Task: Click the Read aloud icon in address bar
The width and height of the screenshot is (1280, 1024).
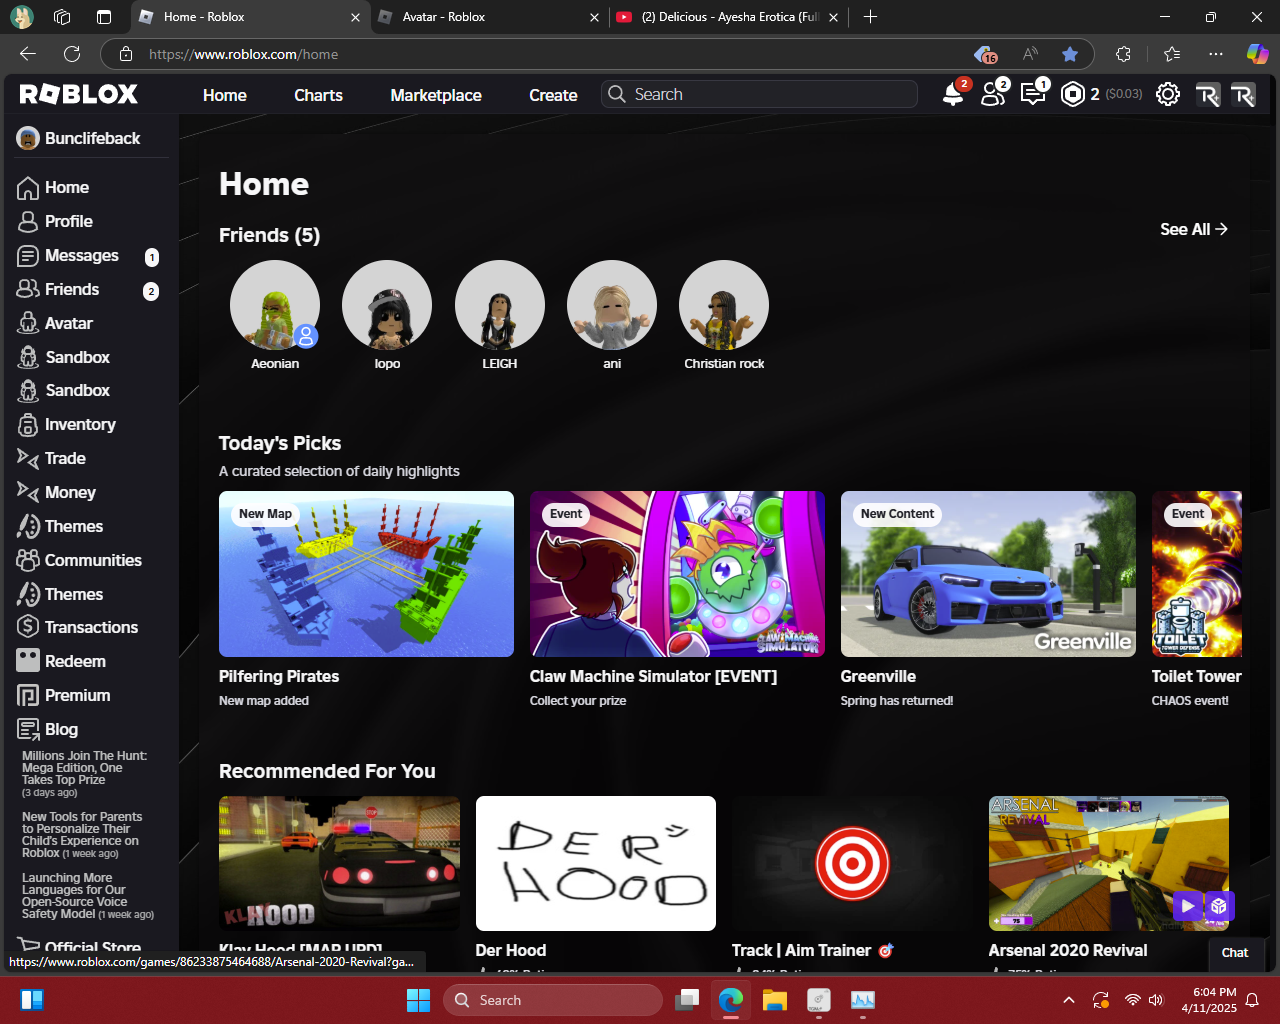Action: (1030, 54)
